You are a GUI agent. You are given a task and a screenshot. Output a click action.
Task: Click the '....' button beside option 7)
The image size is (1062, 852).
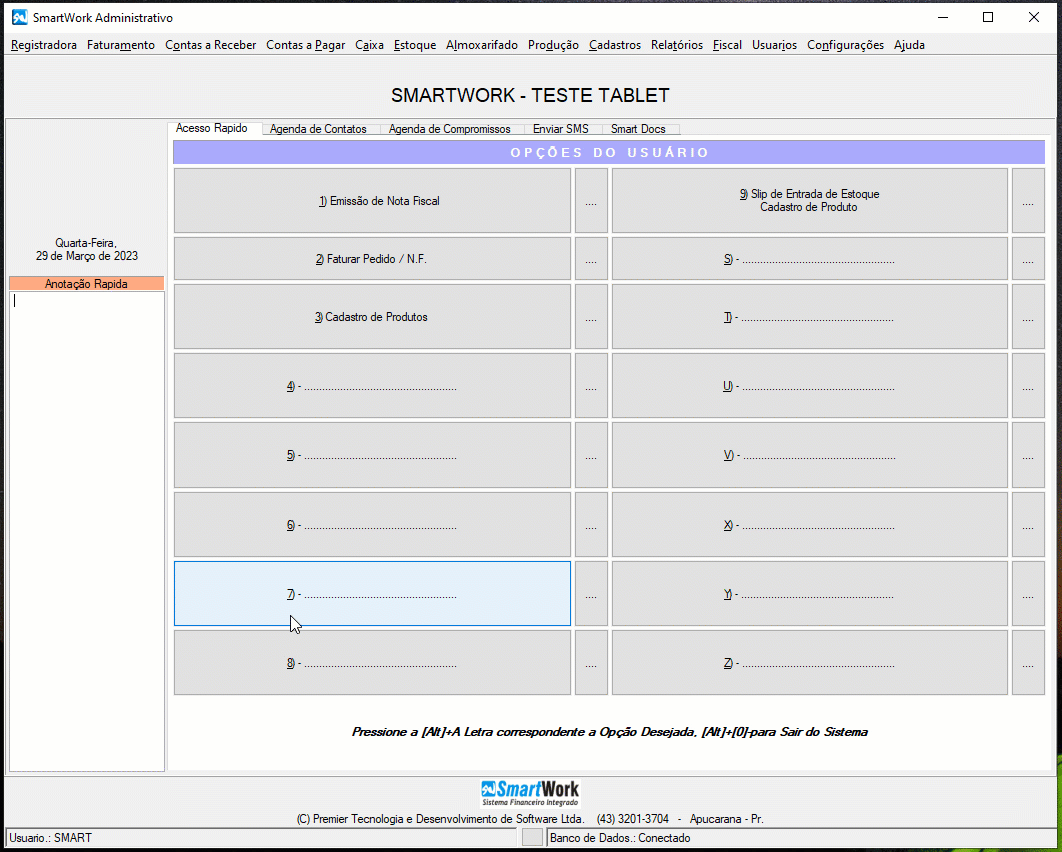pos(591,593)
